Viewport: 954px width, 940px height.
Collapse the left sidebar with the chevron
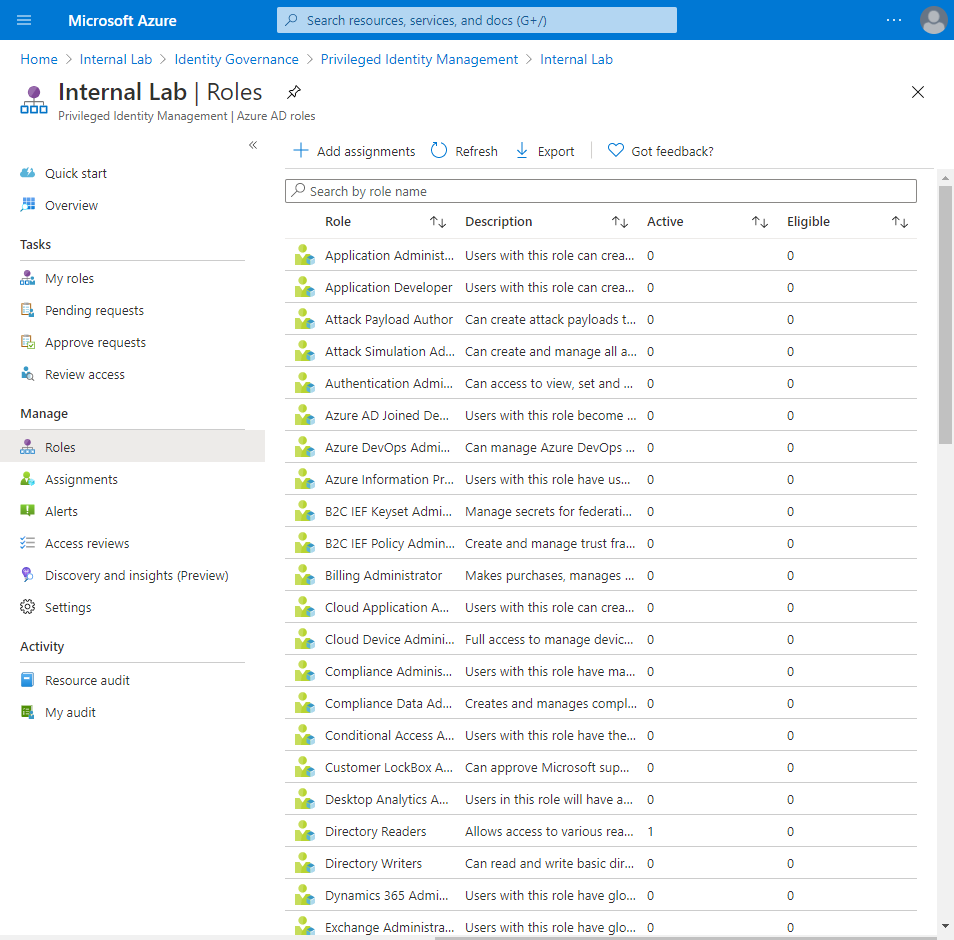(x=253, y=145)
